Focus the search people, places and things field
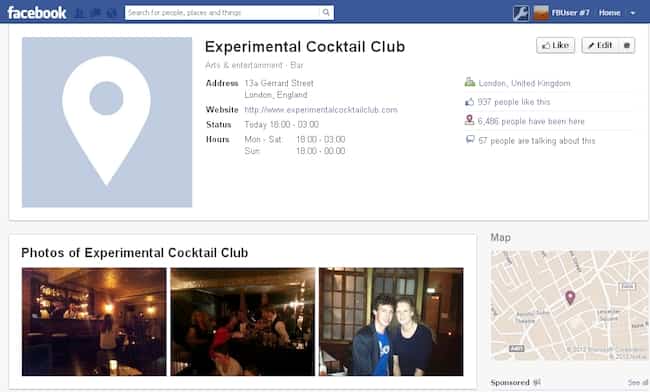 click(224, 12)
